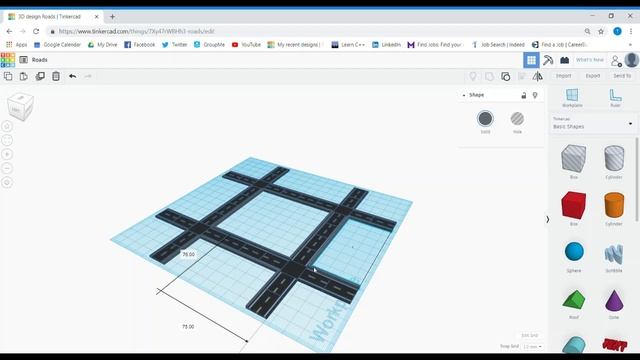Screen dimensions: 640x360
Task: Open the Google Calendar bookmark
Action: pos(57,45)
